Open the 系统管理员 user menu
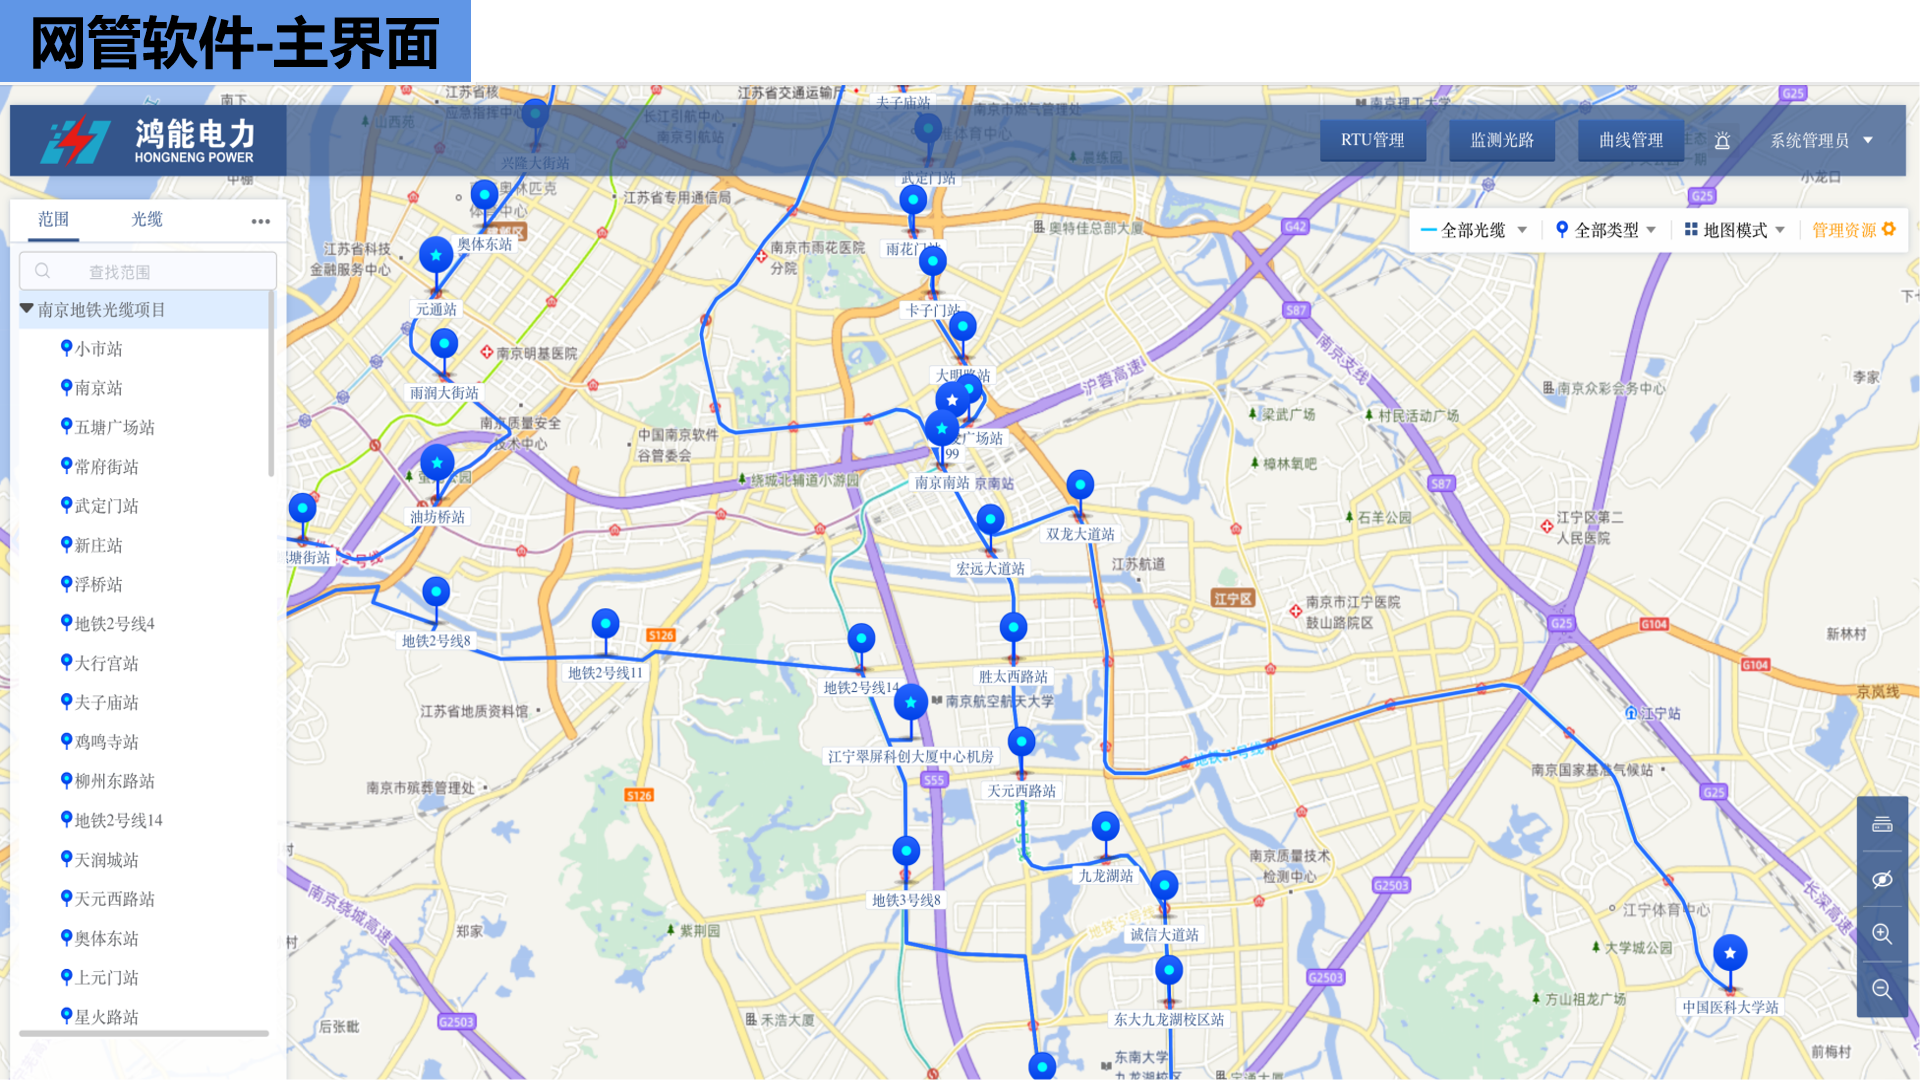The width and height of the screenshot is (1920, 1080). (1820, 141)
